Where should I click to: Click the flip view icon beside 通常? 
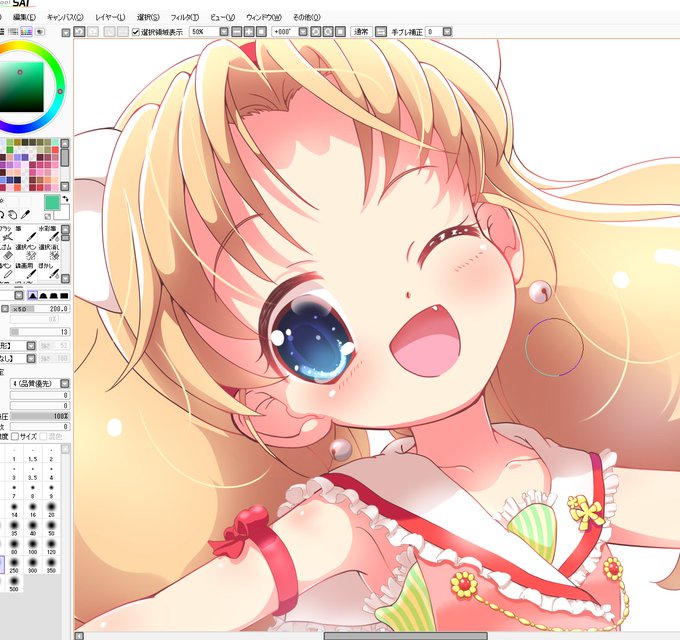coord(380,32)
